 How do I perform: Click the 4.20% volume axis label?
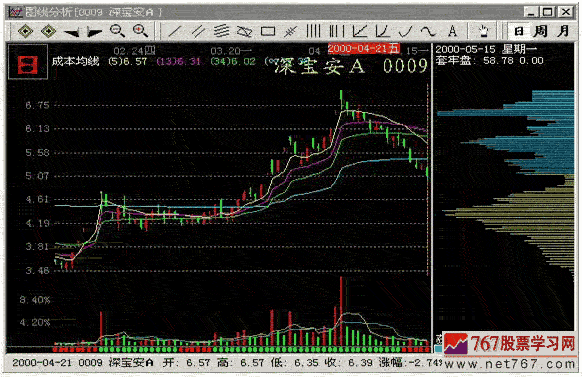pos(35,322)
